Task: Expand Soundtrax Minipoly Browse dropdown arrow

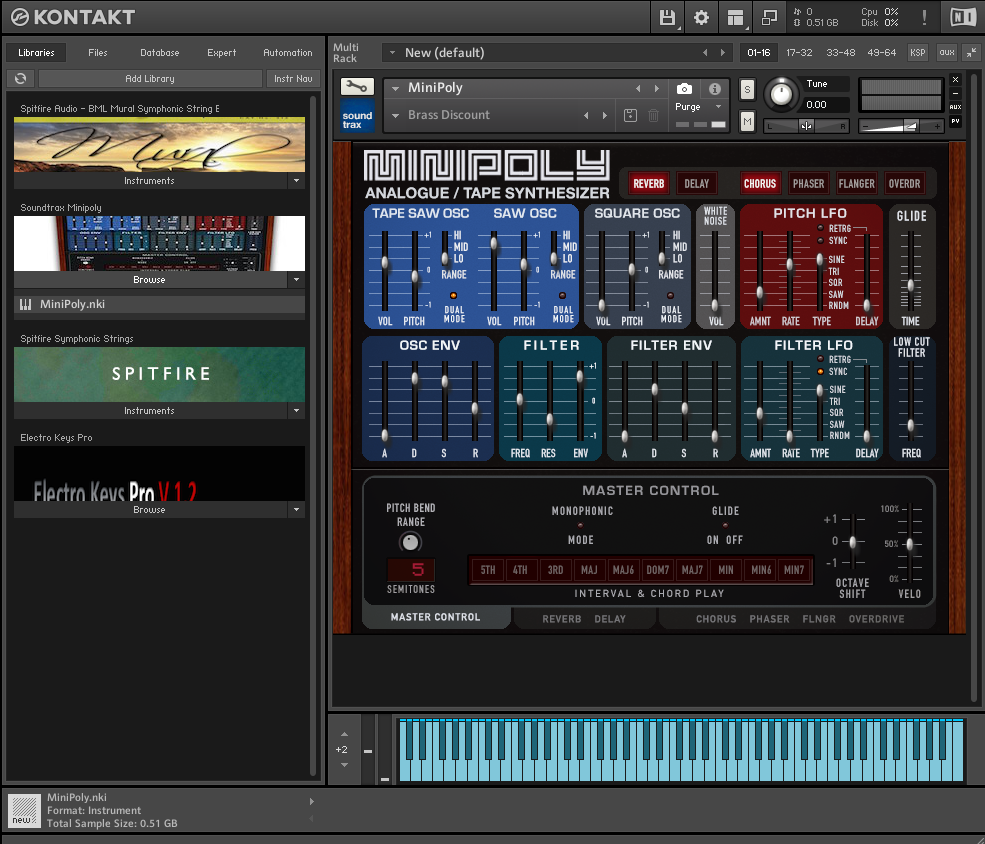Action: pyautogui.click(x=297, y=279)
